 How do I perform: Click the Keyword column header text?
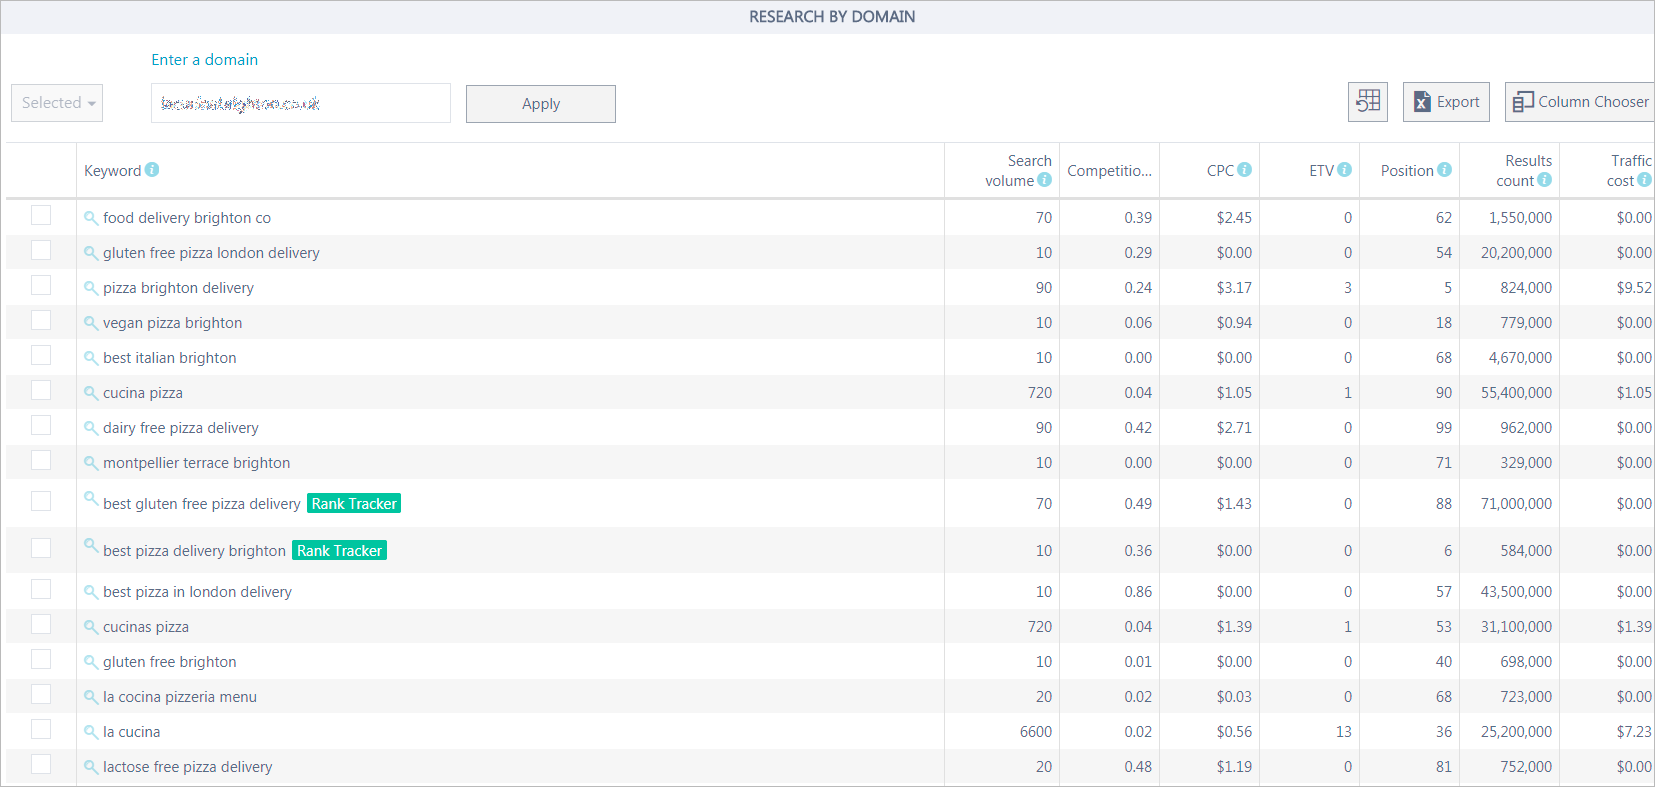pyautogui.click(x=113, y=171)
